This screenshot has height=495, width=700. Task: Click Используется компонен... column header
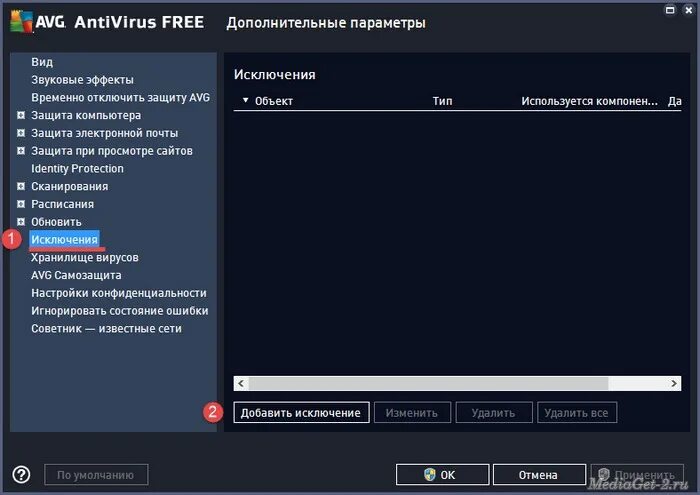(x=589, y=101)
